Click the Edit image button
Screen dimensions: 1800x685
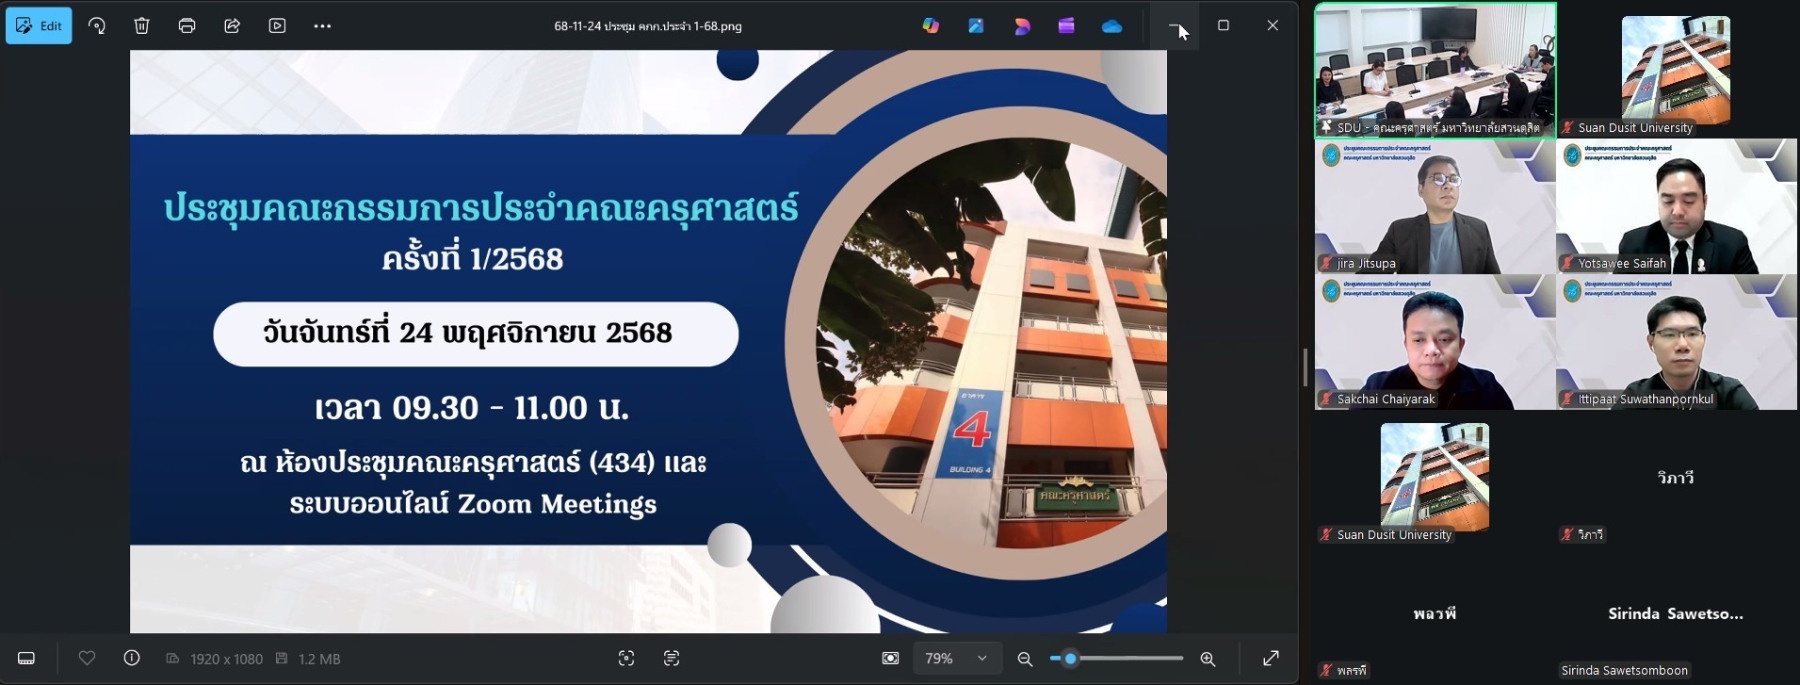pos(39,26)
